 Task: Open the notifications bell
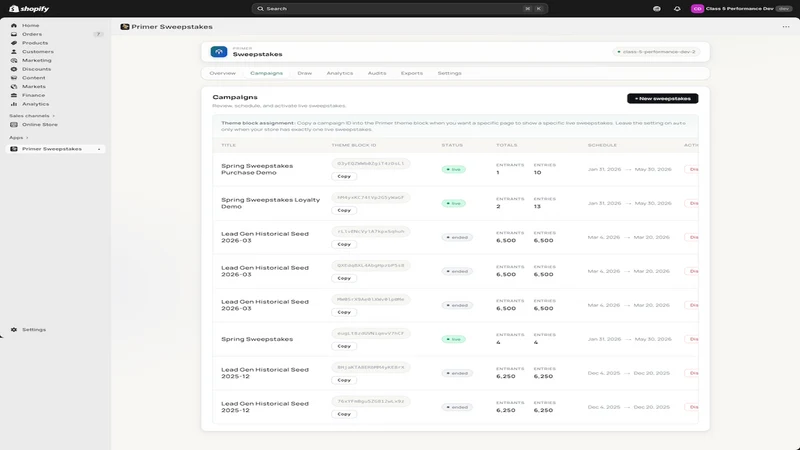tap(677, 9)
